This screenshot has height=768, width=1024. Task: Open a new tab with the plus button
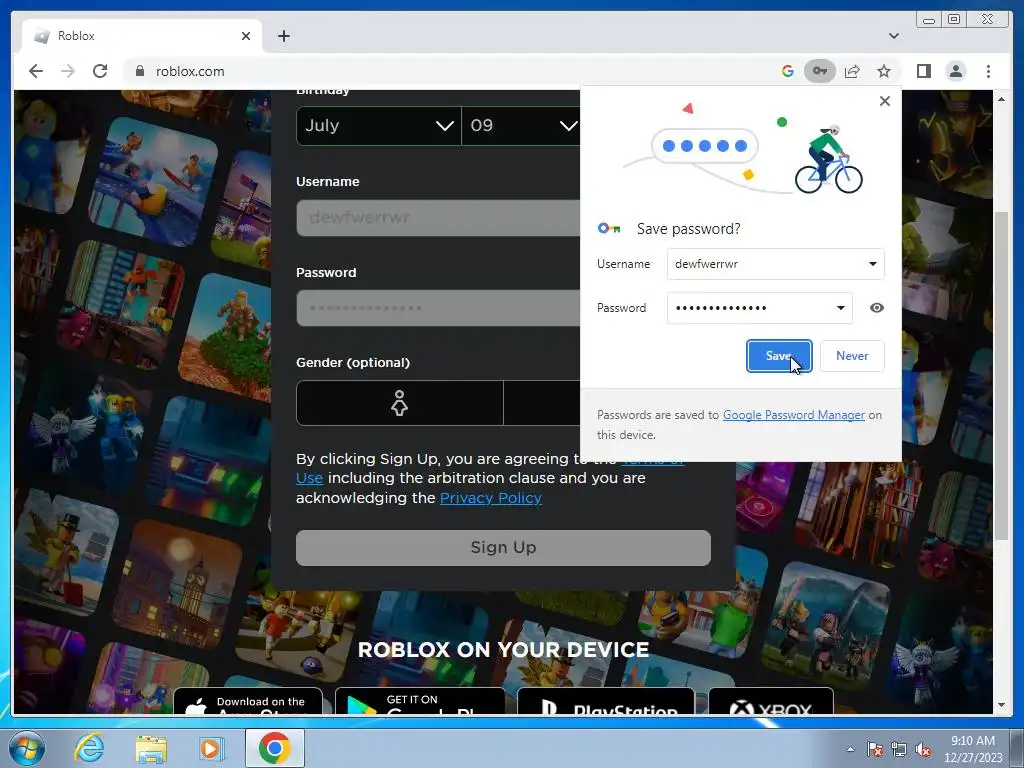point(283,36)
